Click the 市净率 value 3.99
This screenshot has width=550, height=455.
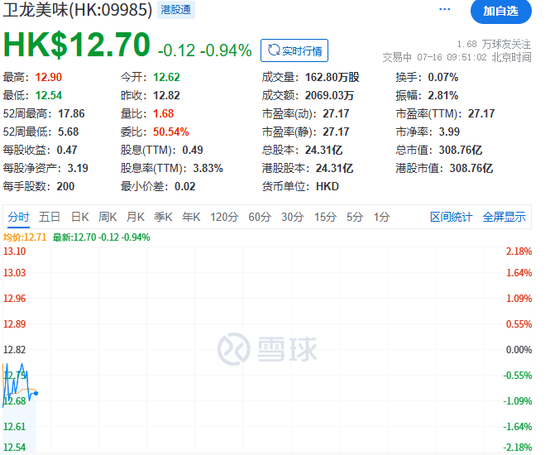449,132
